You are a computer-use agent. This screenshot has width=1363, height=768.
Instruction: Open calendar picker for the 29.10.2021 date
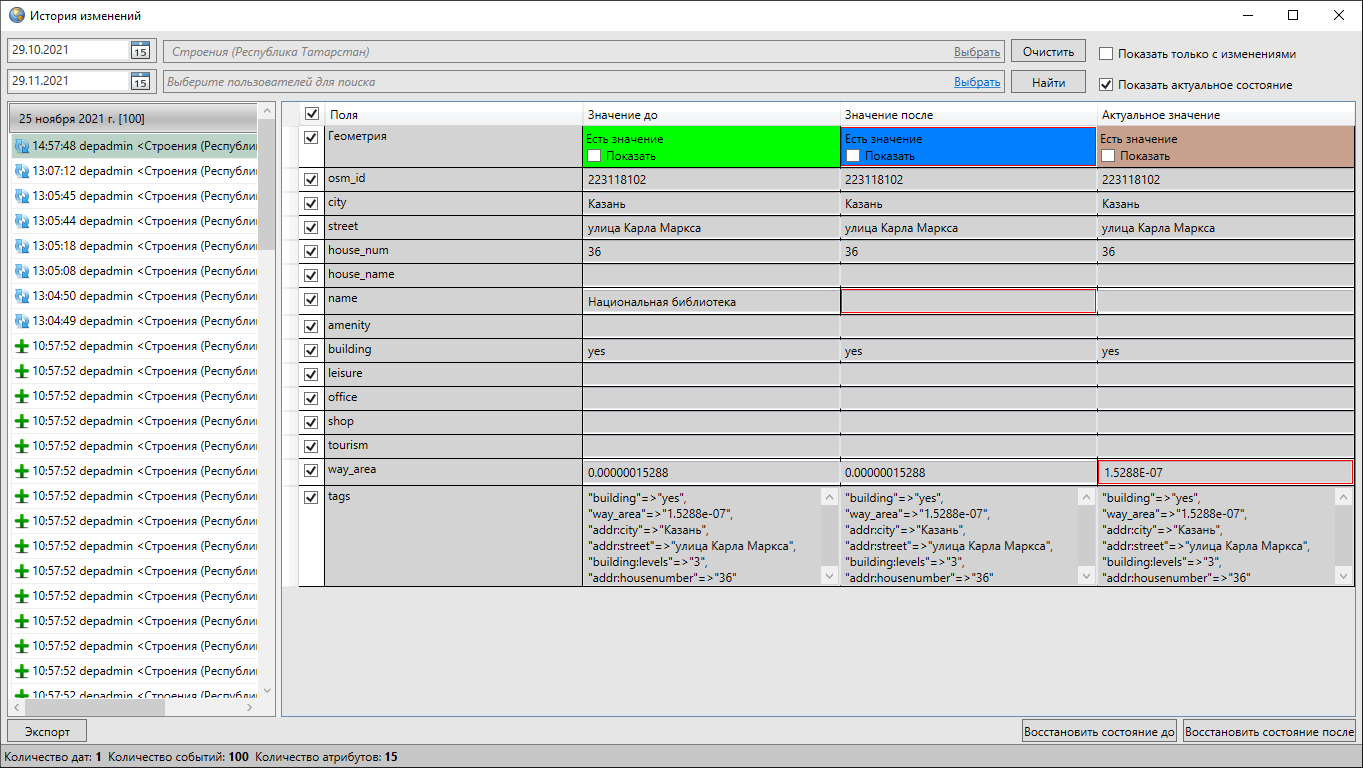pyautogui.click(x=140, y=51)
